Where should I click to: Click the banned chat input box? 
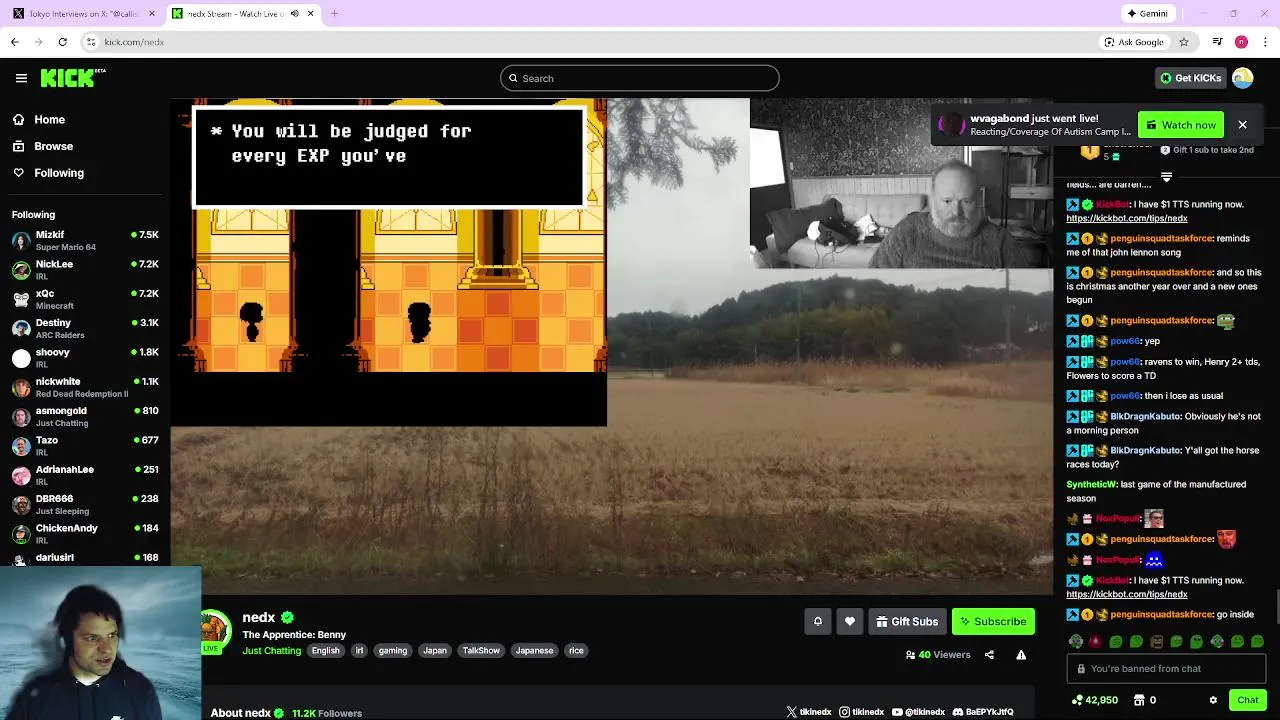1166,669
